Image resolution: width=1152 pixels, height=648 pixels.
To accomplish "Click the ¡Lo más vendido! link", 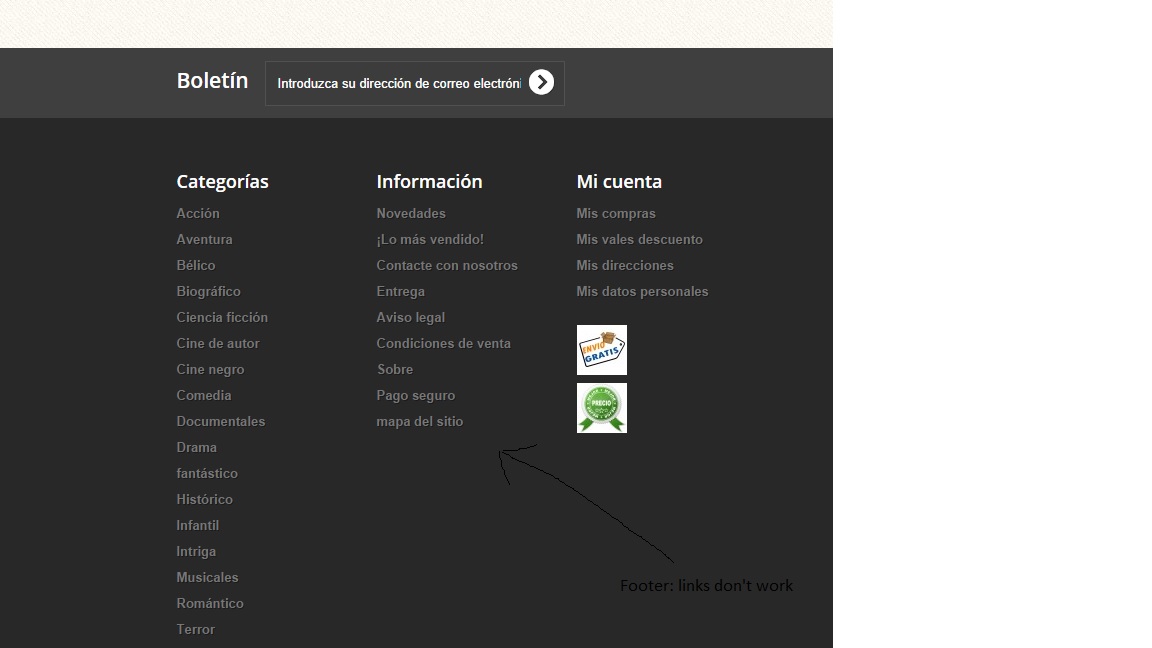I will pos(430,240).
